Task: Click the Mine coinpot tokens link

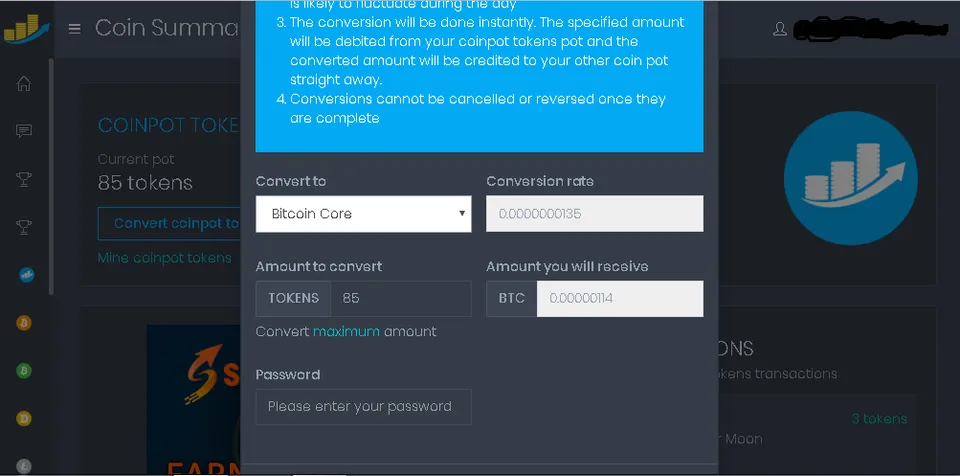Action: coord(165,258)
